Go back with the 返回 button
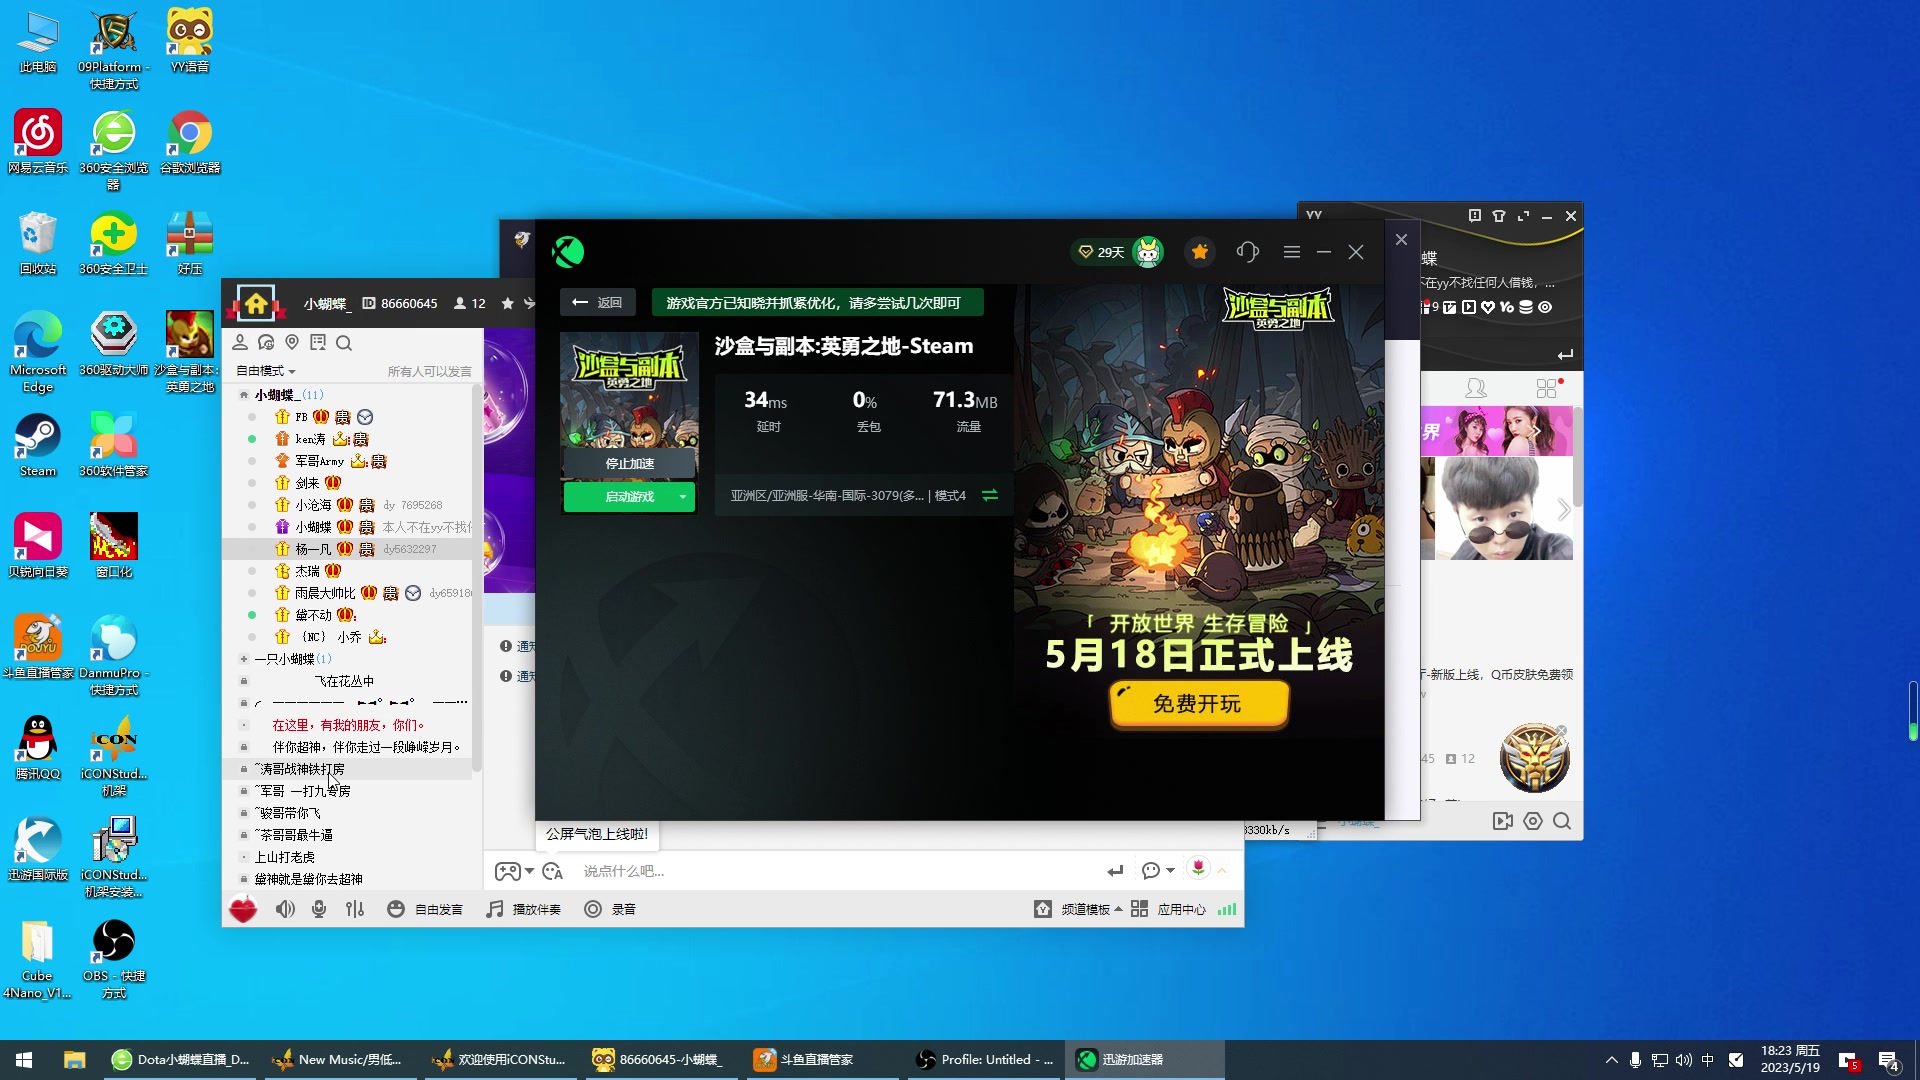This screenshot has width=1920, height=1080. tap(598, 302)
